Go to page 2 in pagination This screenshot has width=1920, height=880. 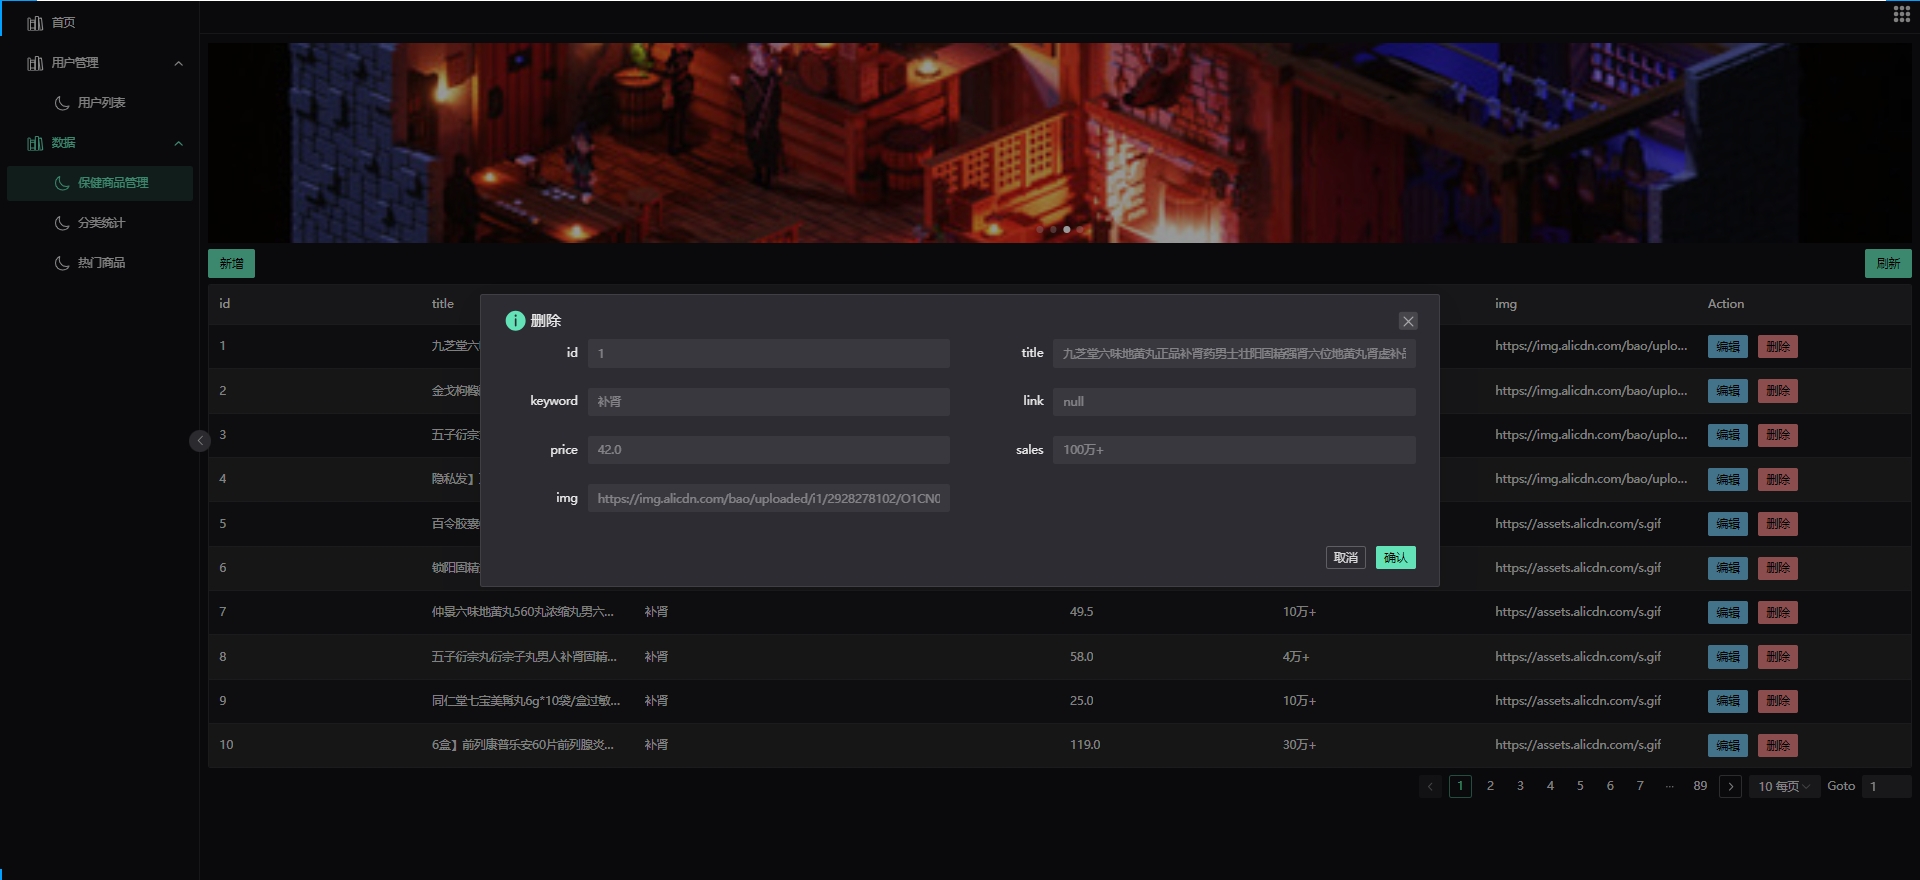click(x=1490, y=786)
